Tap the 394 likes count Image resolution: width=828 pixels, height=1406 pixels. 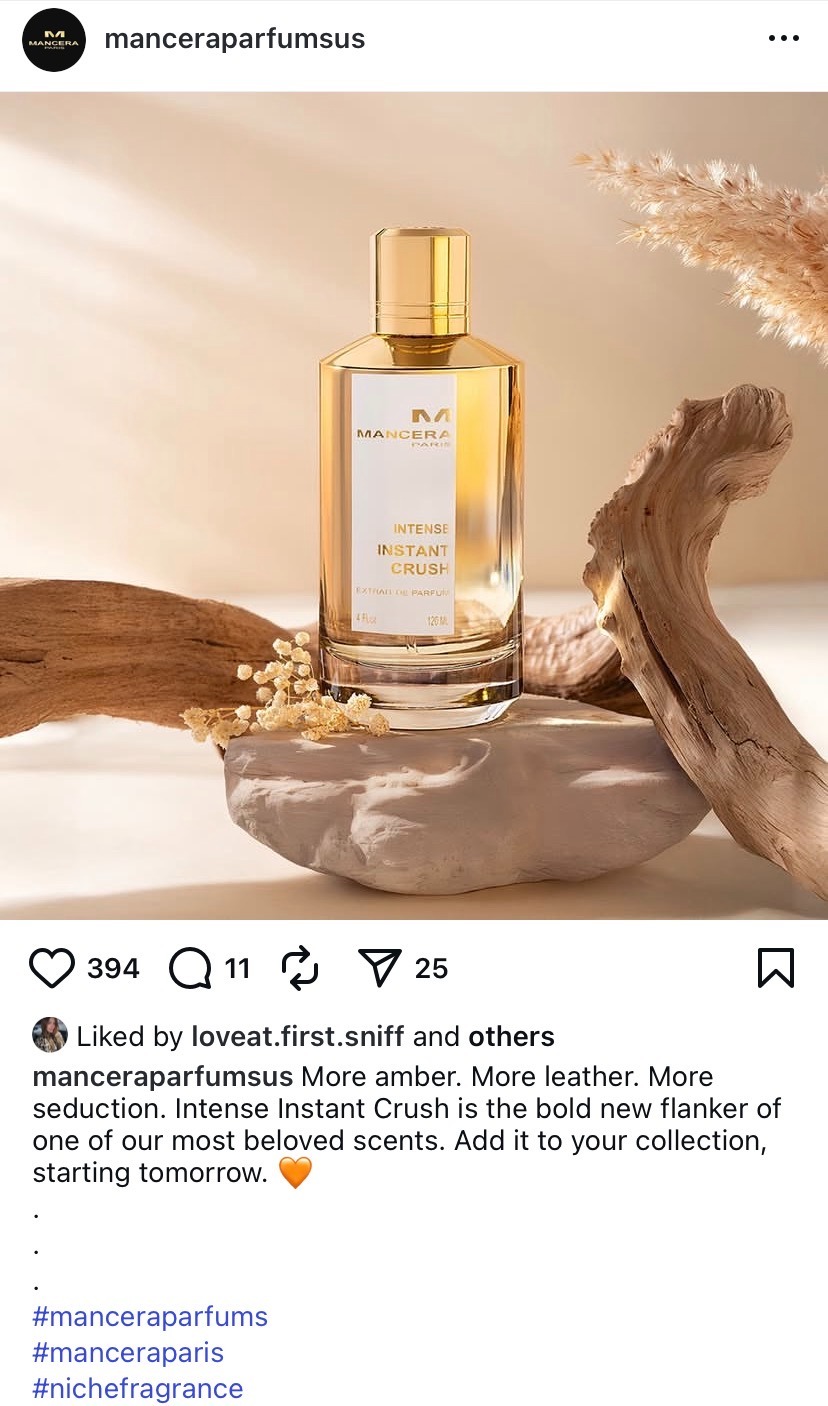pyautogui.click(x=113, y=969)
